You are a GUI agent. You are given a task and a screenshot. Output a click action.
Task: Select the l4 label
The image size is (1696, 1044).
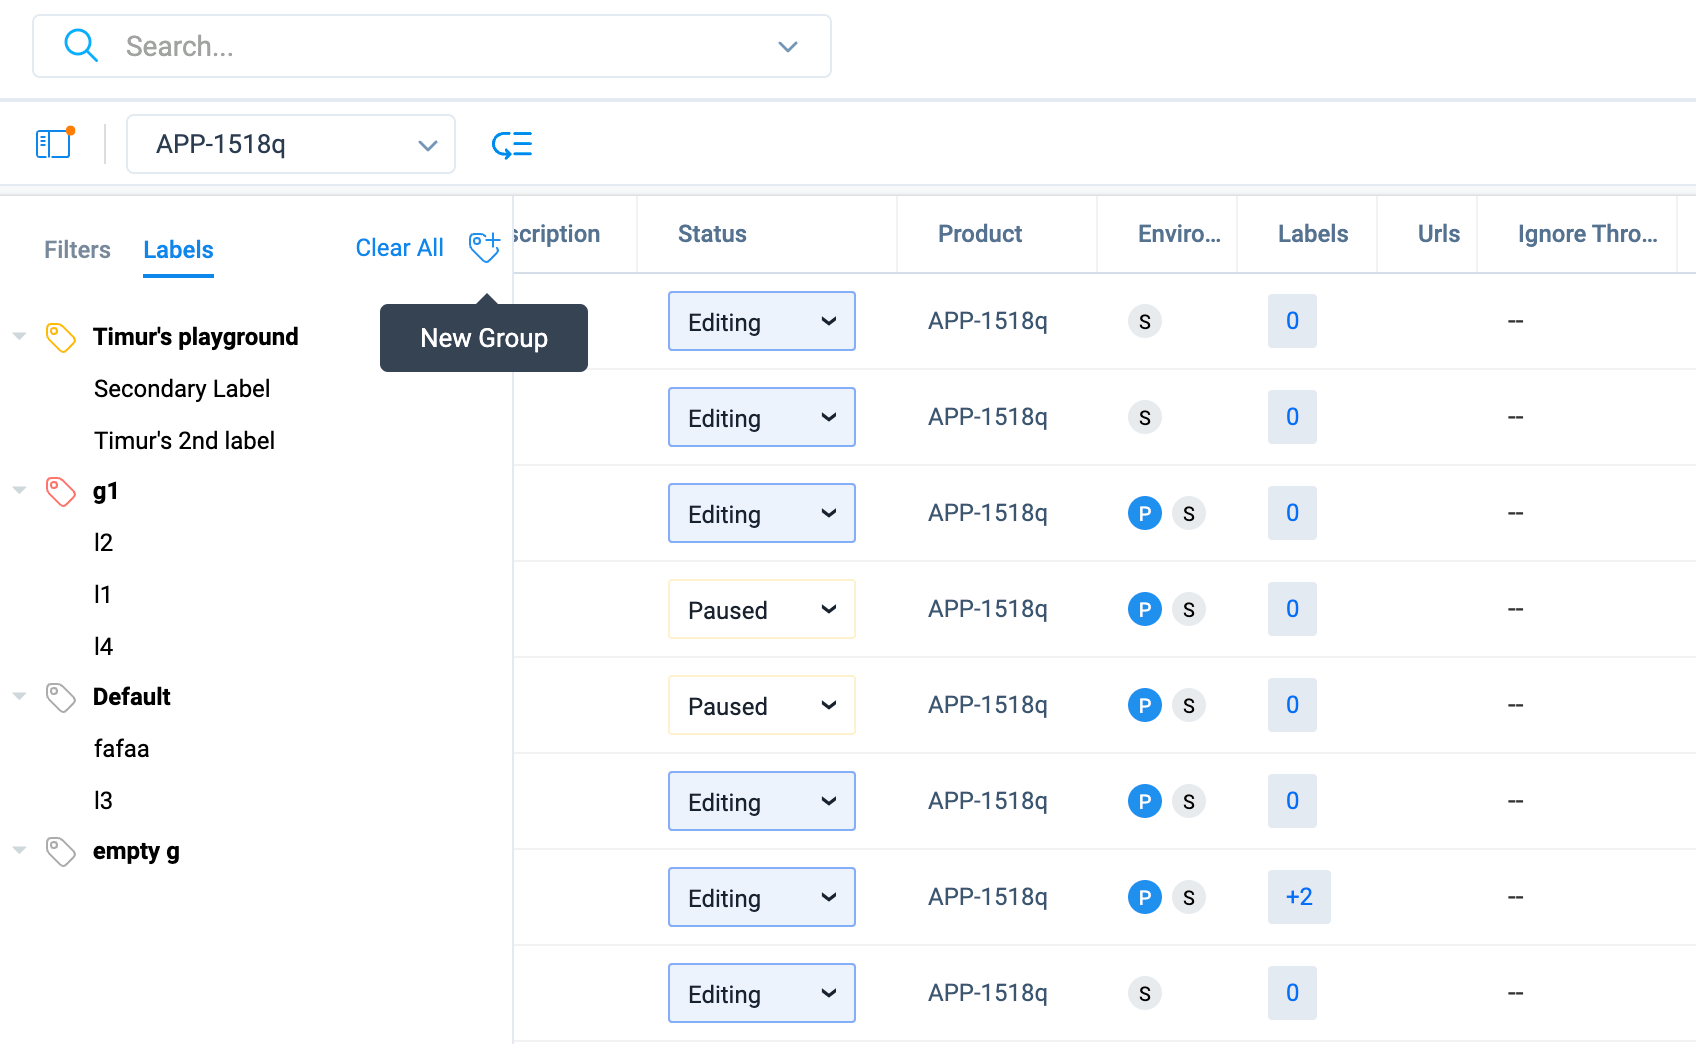pos(103,647)
